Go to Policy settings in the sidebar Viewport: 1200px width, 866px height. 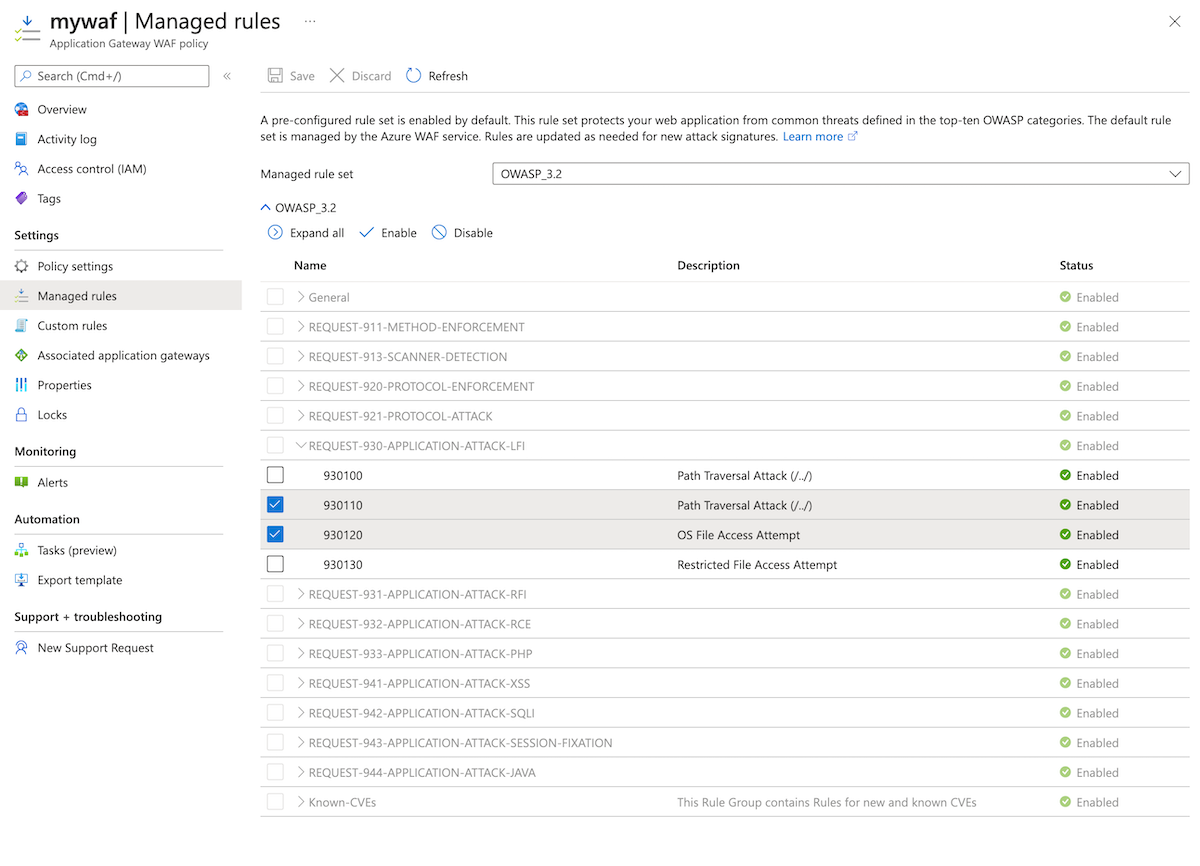[75, 267]
